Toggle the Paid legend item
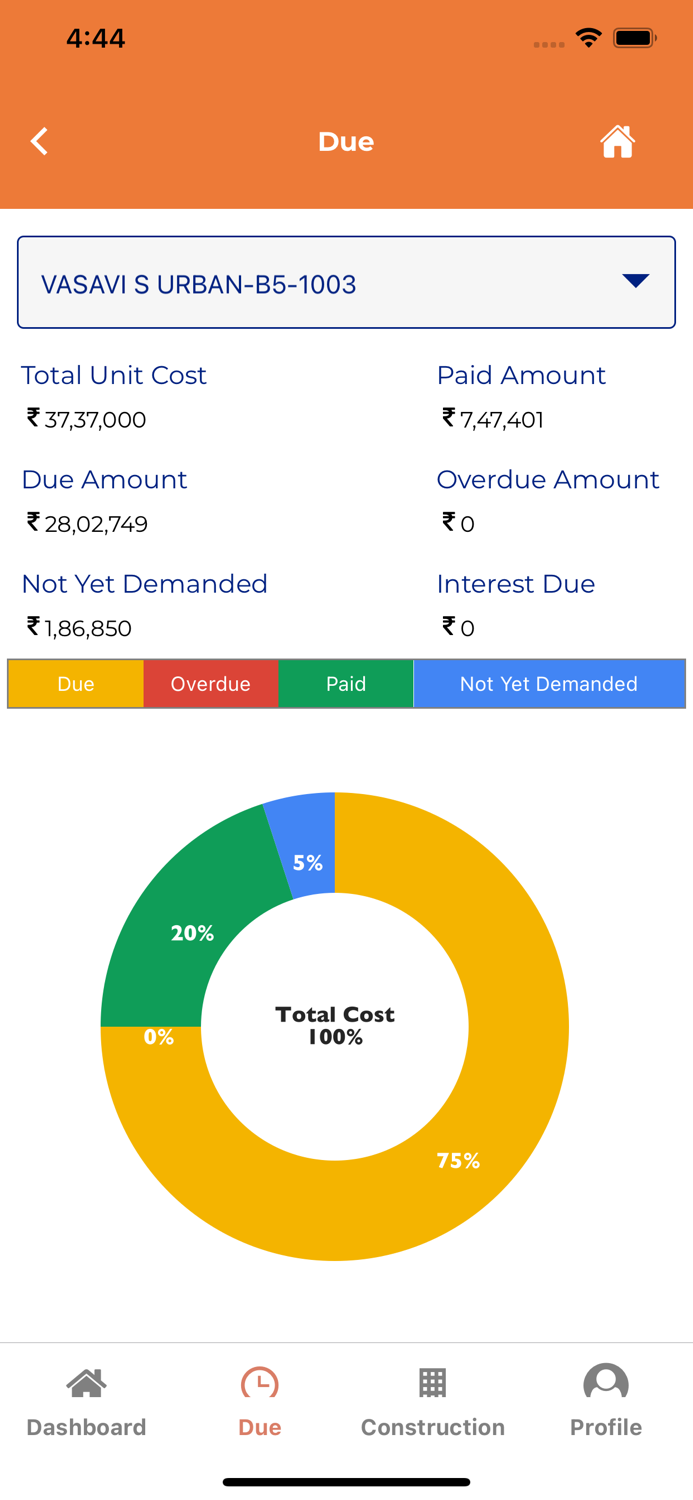This screenshot has height=1500, width=693. (346, 684)
